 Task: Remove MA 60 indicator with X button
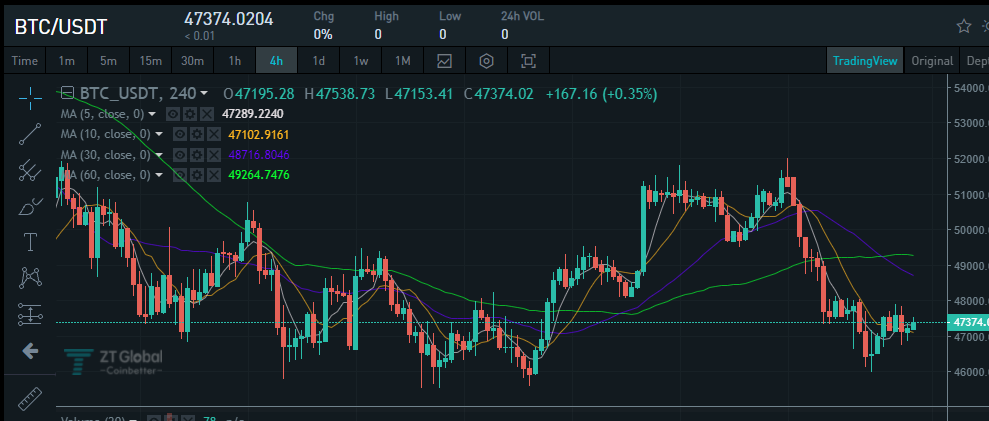(214, 175)
